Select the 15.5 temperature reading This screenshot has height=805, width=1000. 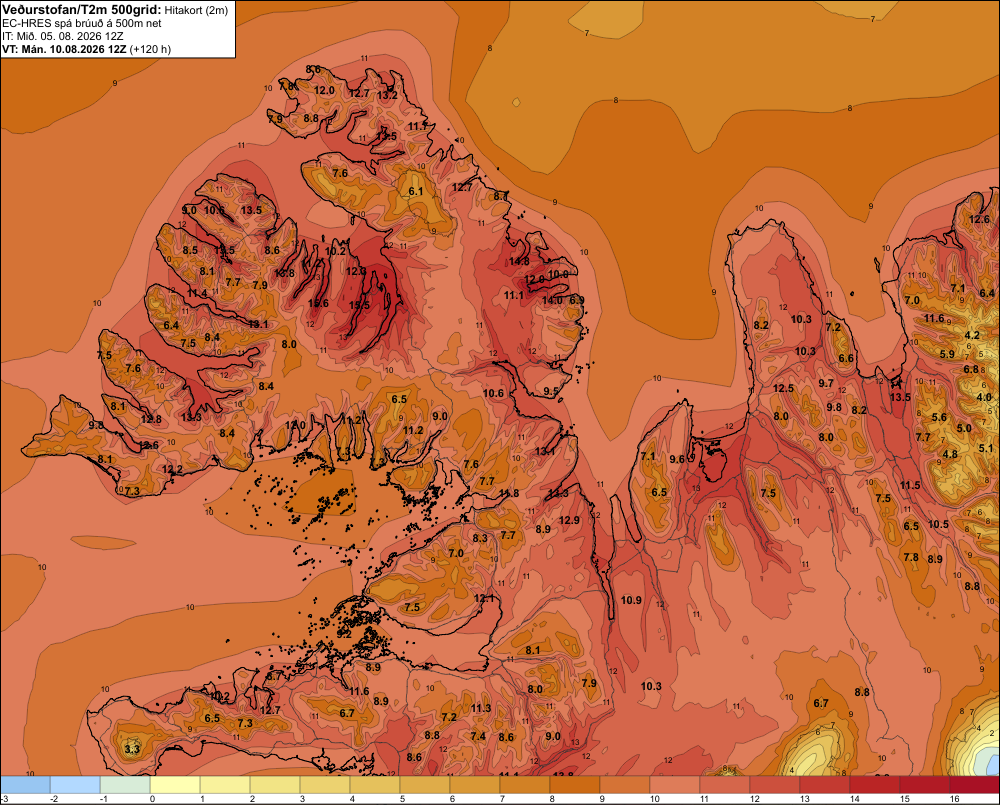pos(359,306)
